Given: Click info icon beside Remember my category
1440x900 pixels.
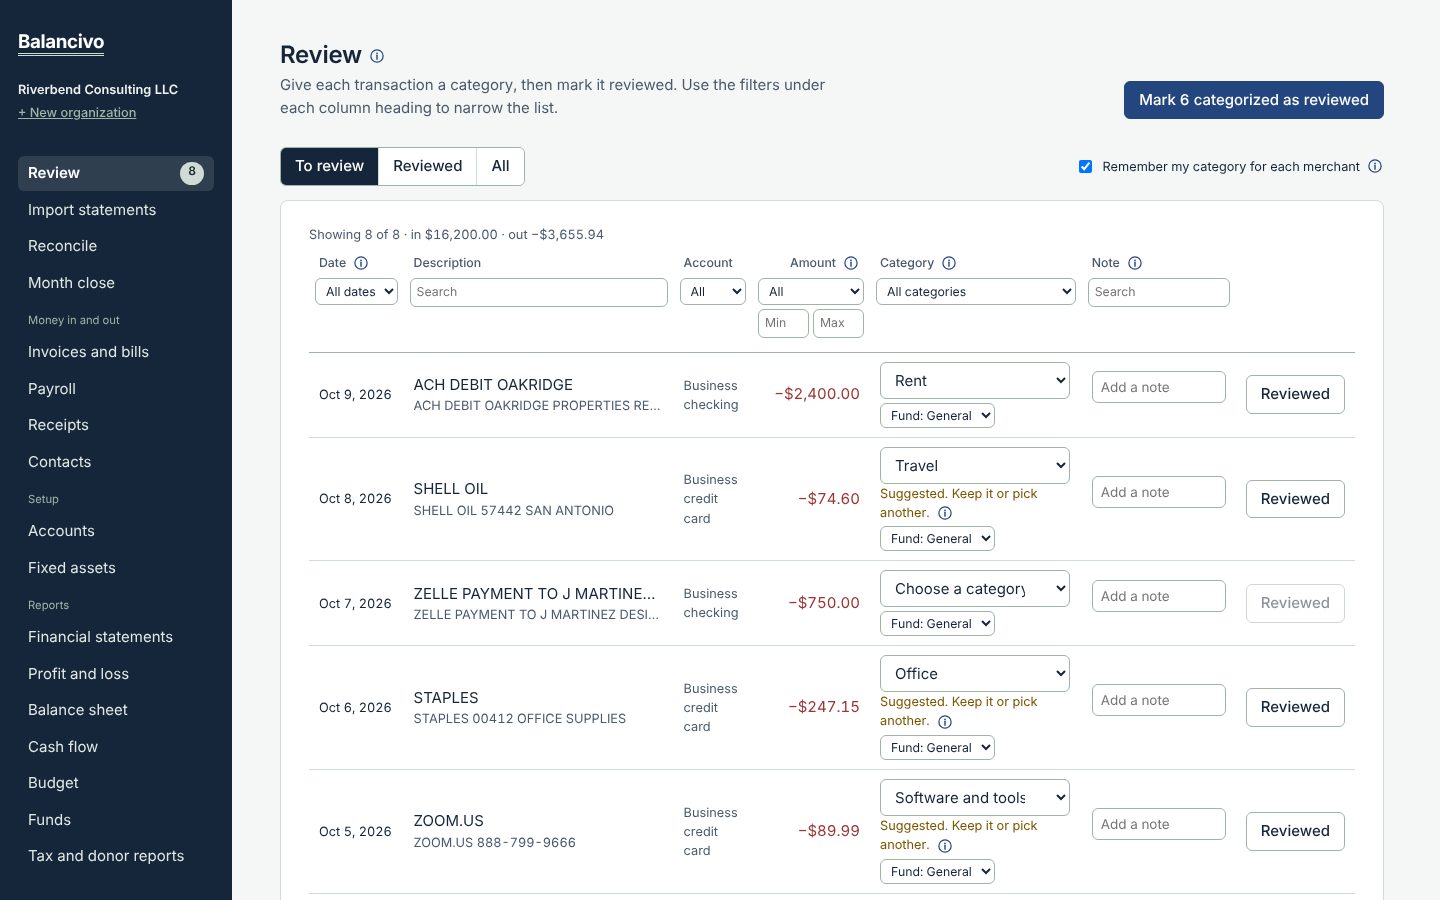Looking at the screenshot, I should point(1375,166).
